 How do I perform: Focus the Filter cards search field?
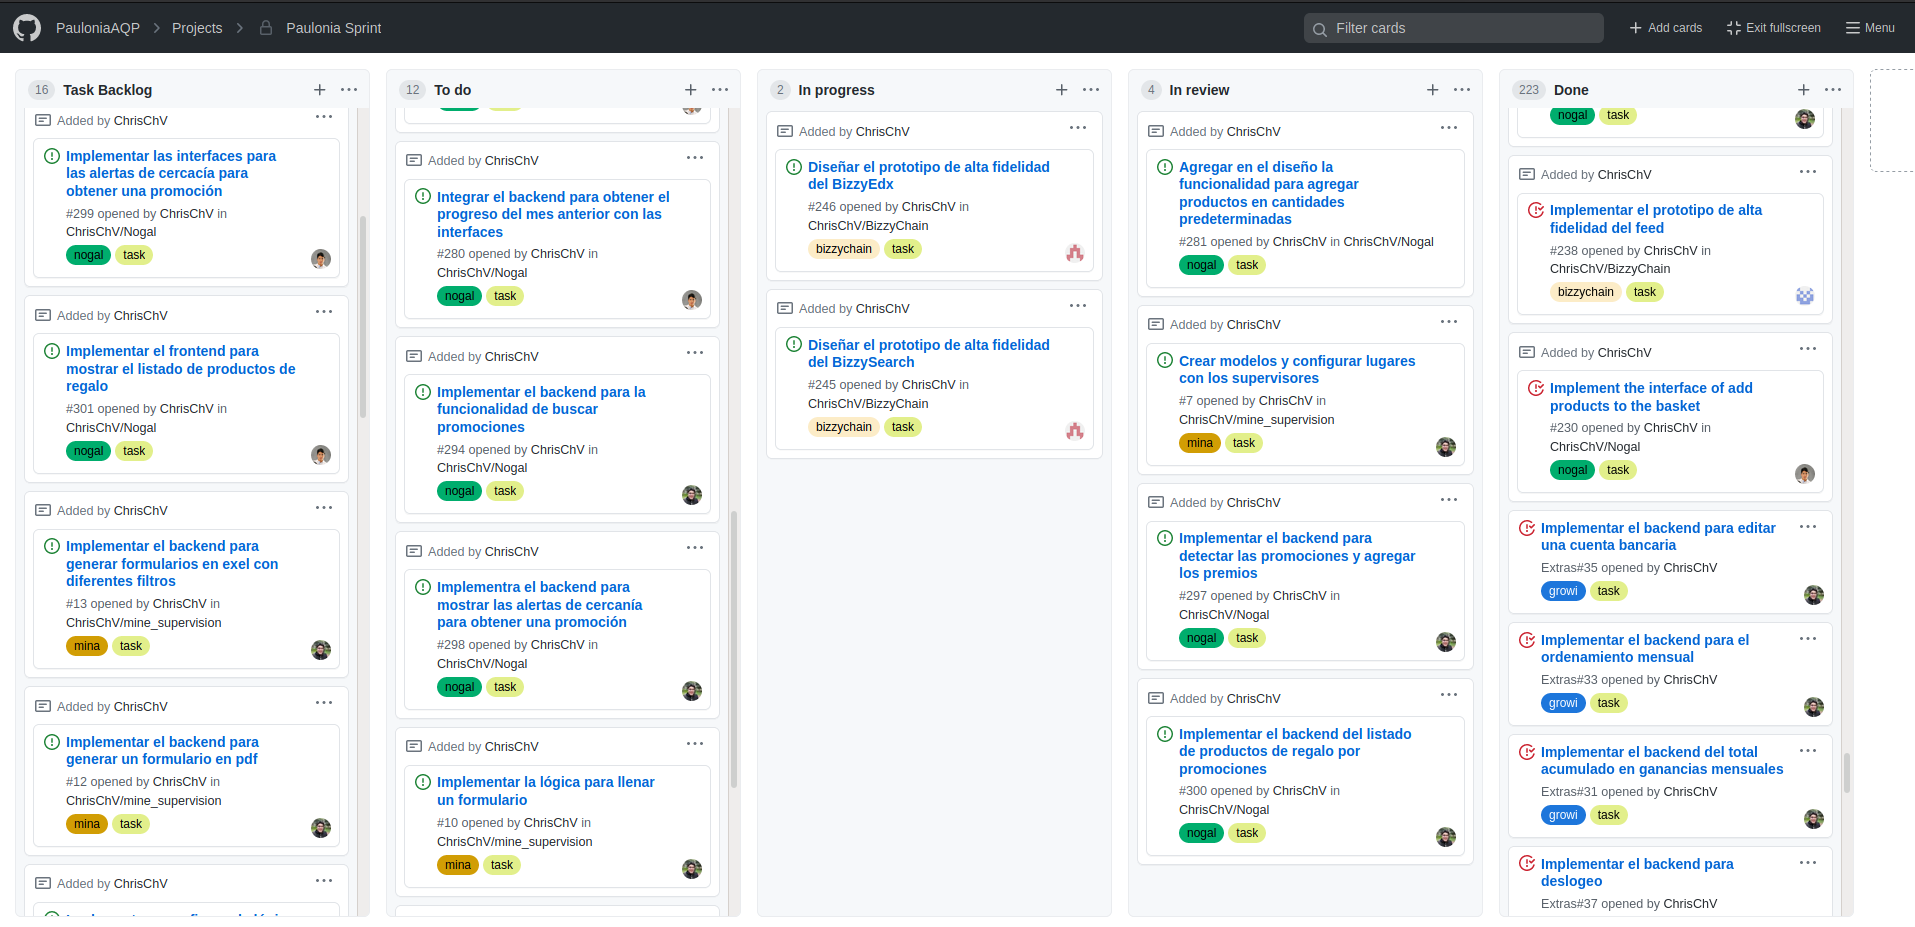(x=1454, y=28)
